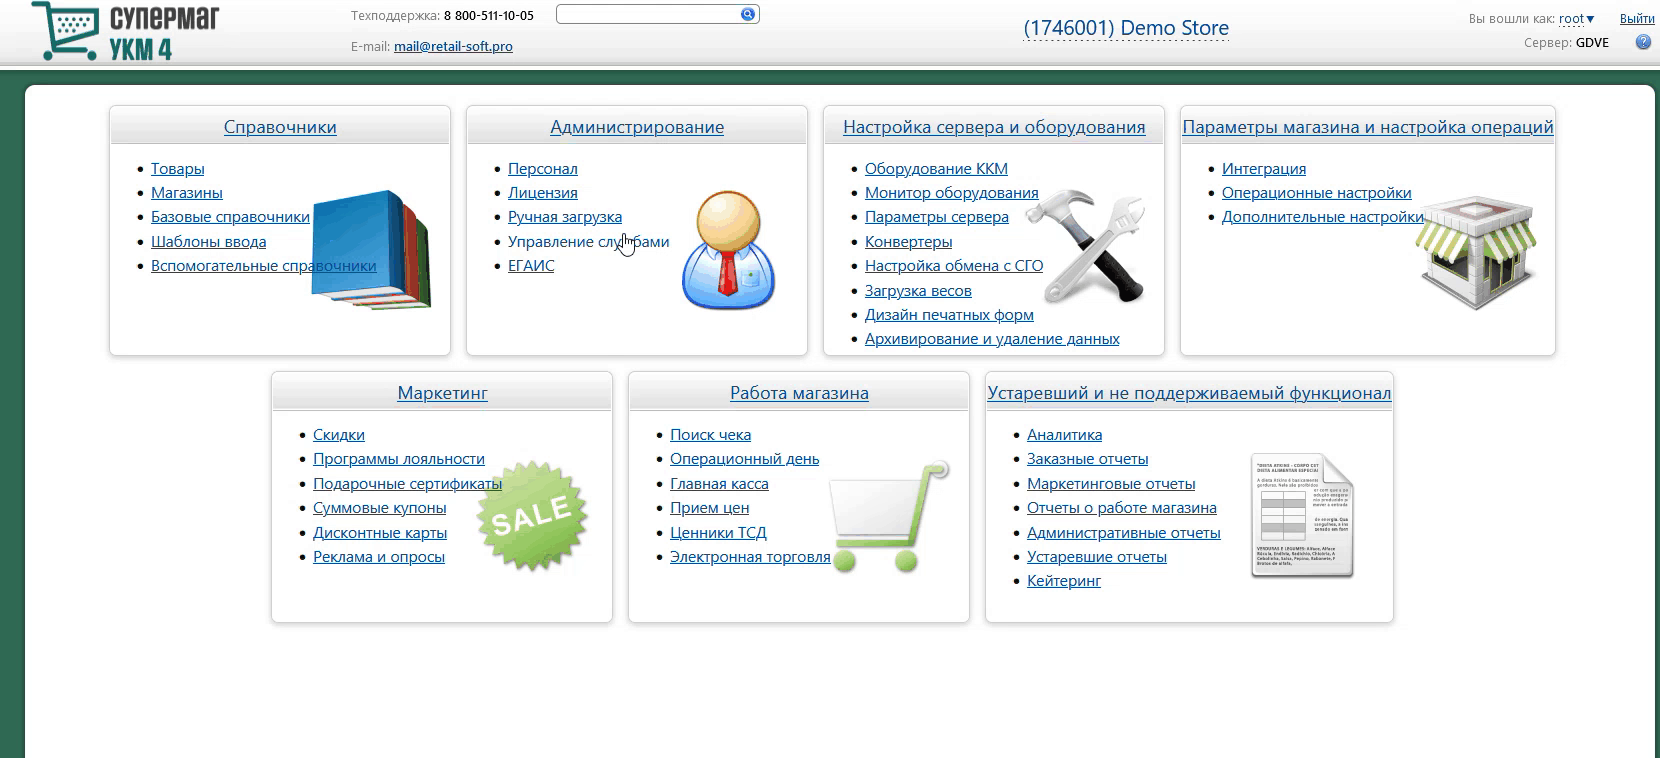Open help via the question mark icon

click(1643, 42)
